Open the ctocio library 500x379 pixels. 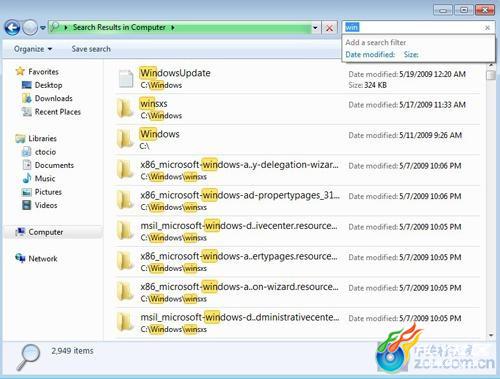point(45,152)
